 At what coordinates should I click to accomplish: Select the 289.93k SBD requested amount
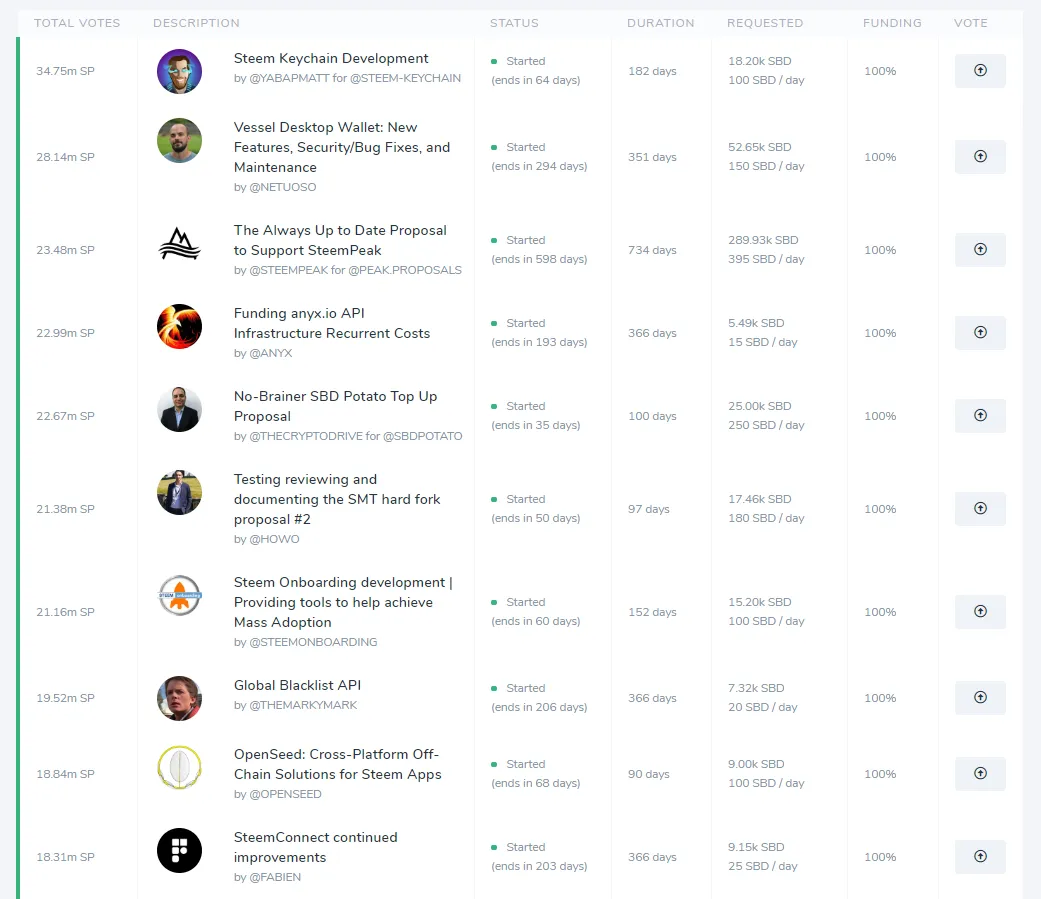pos(763,240)
